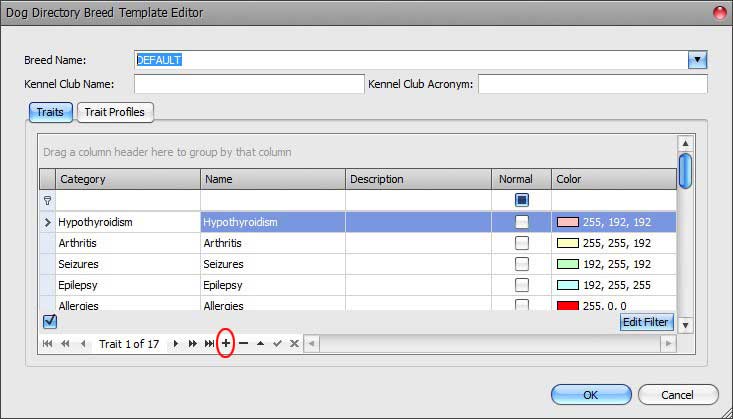The height and width of the screenshot is (419, 733).
Task: Go to last trait record
Action: tap(209, 344)
